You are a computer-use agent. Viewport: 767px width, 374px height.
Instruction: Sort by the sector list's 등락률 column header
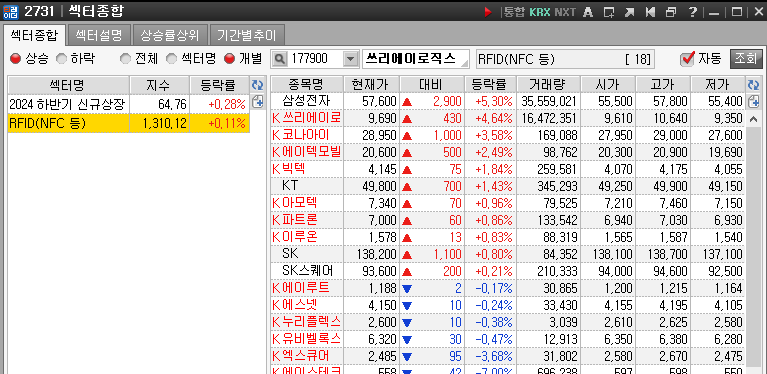coord(220,85)
